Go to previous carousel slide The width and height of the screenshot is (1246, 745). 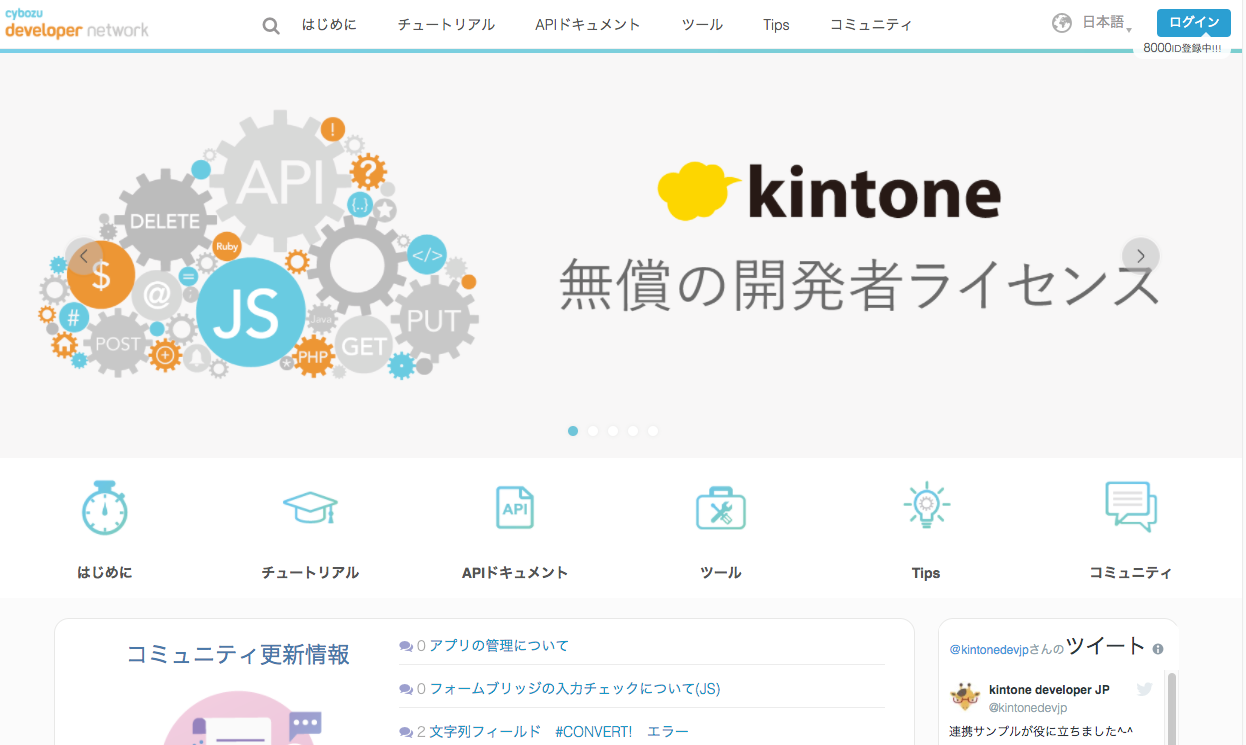(x=84, y=256)
